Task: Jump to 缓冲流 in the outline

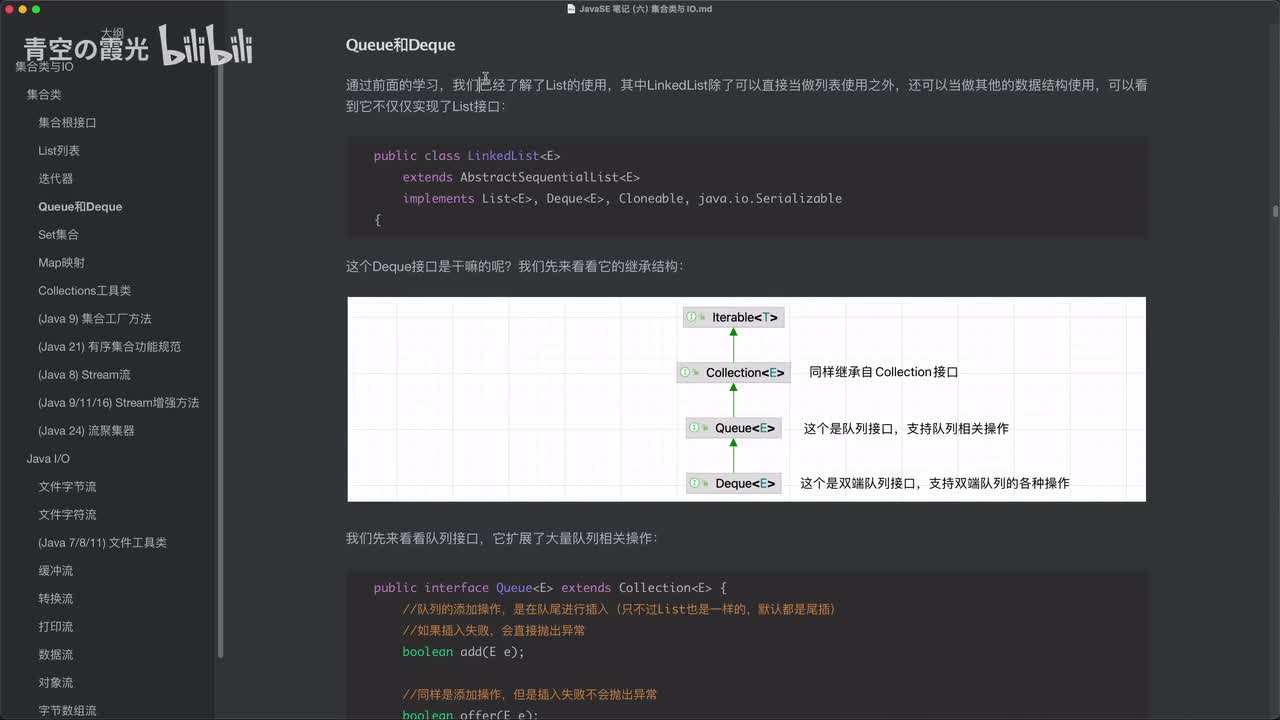Action: tap(56, 570)
